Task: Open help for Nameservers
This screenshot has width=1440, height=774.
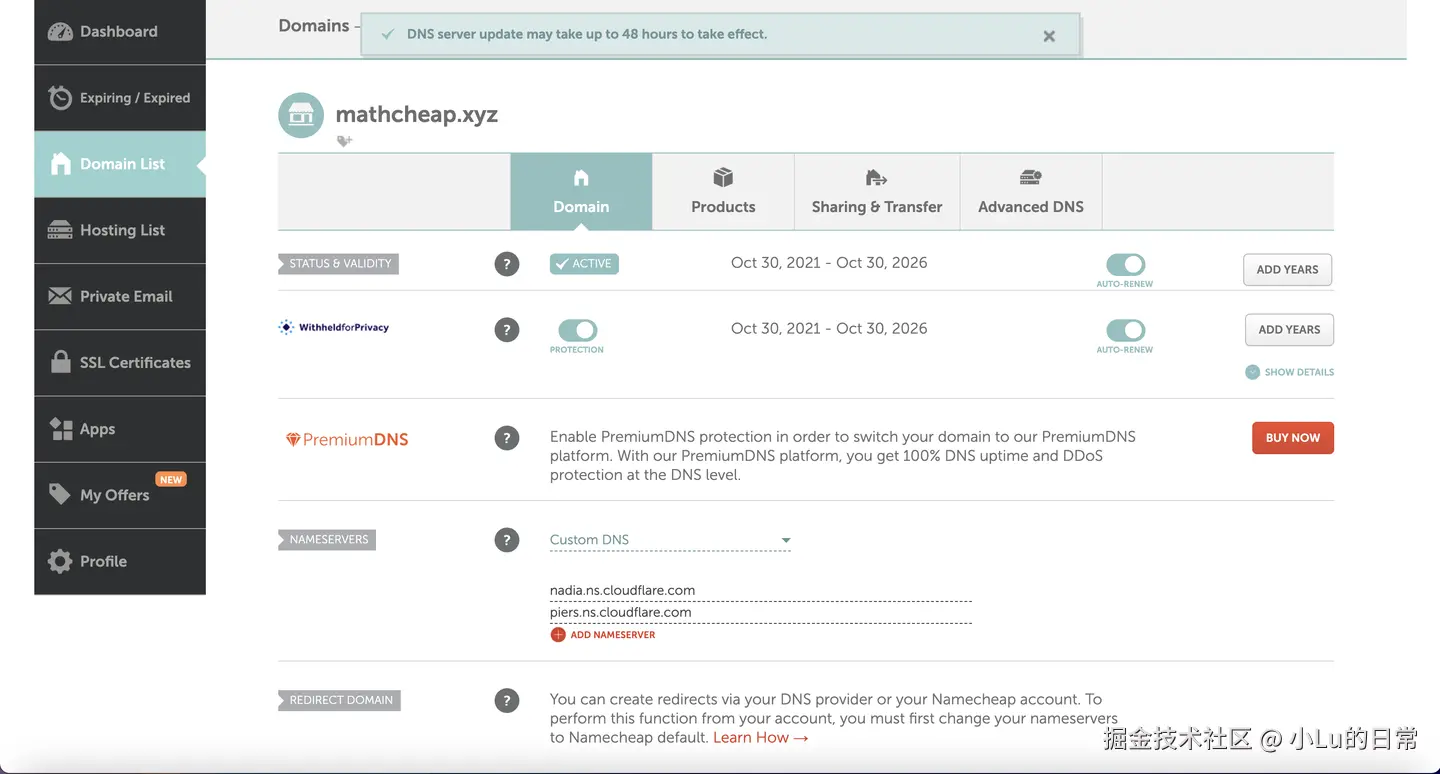Action: 507,540
